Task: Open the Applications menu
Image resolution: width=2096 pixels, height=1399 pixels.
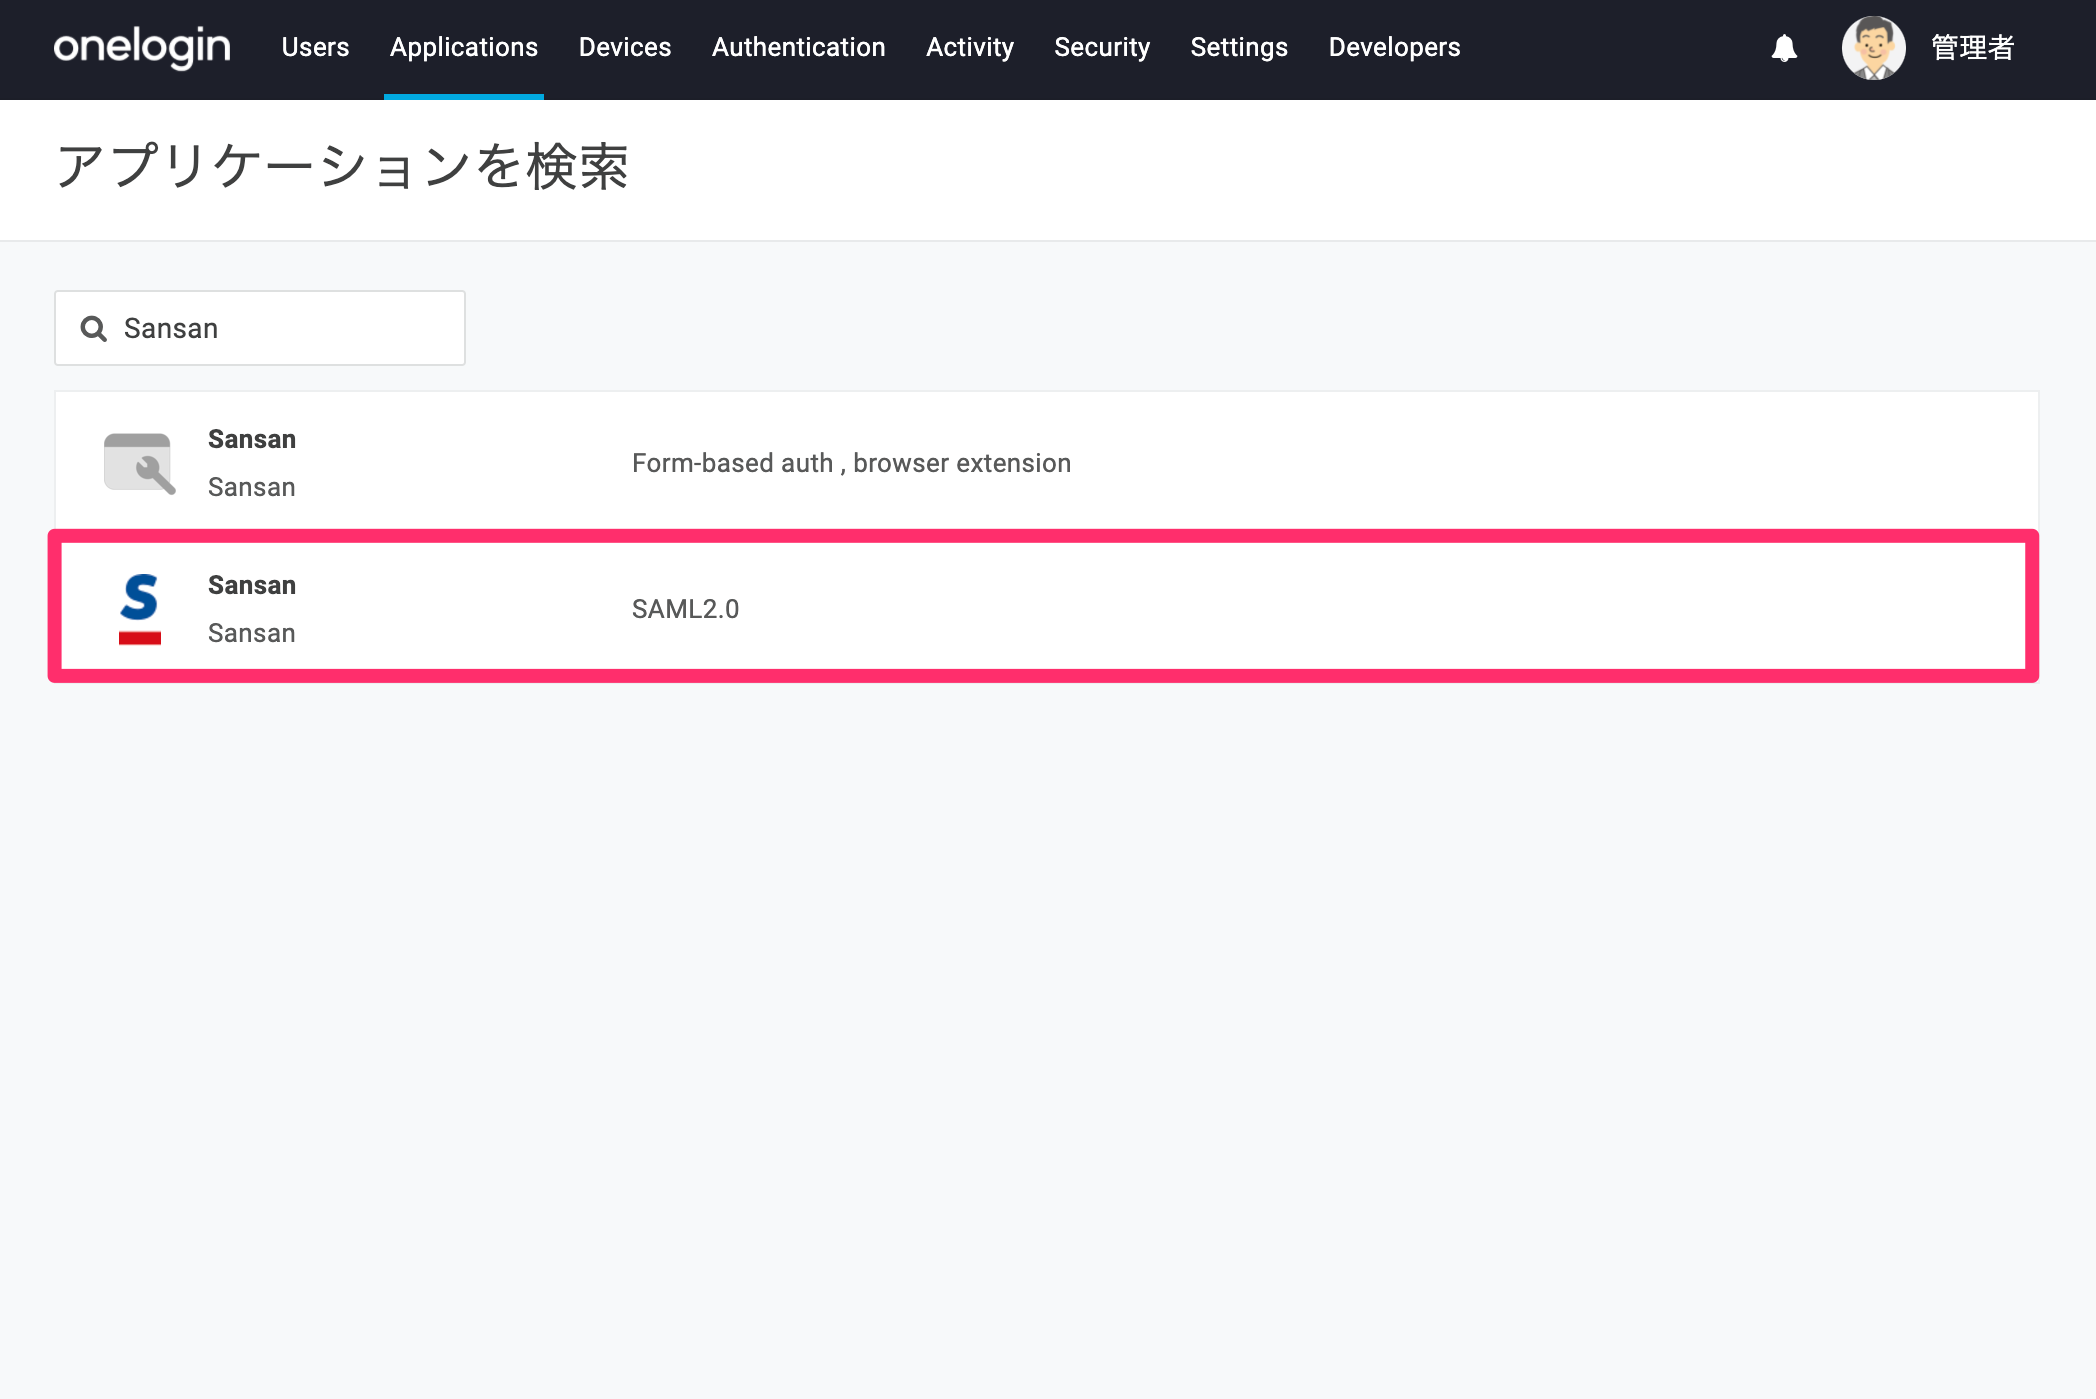Action: pos(464,47)
